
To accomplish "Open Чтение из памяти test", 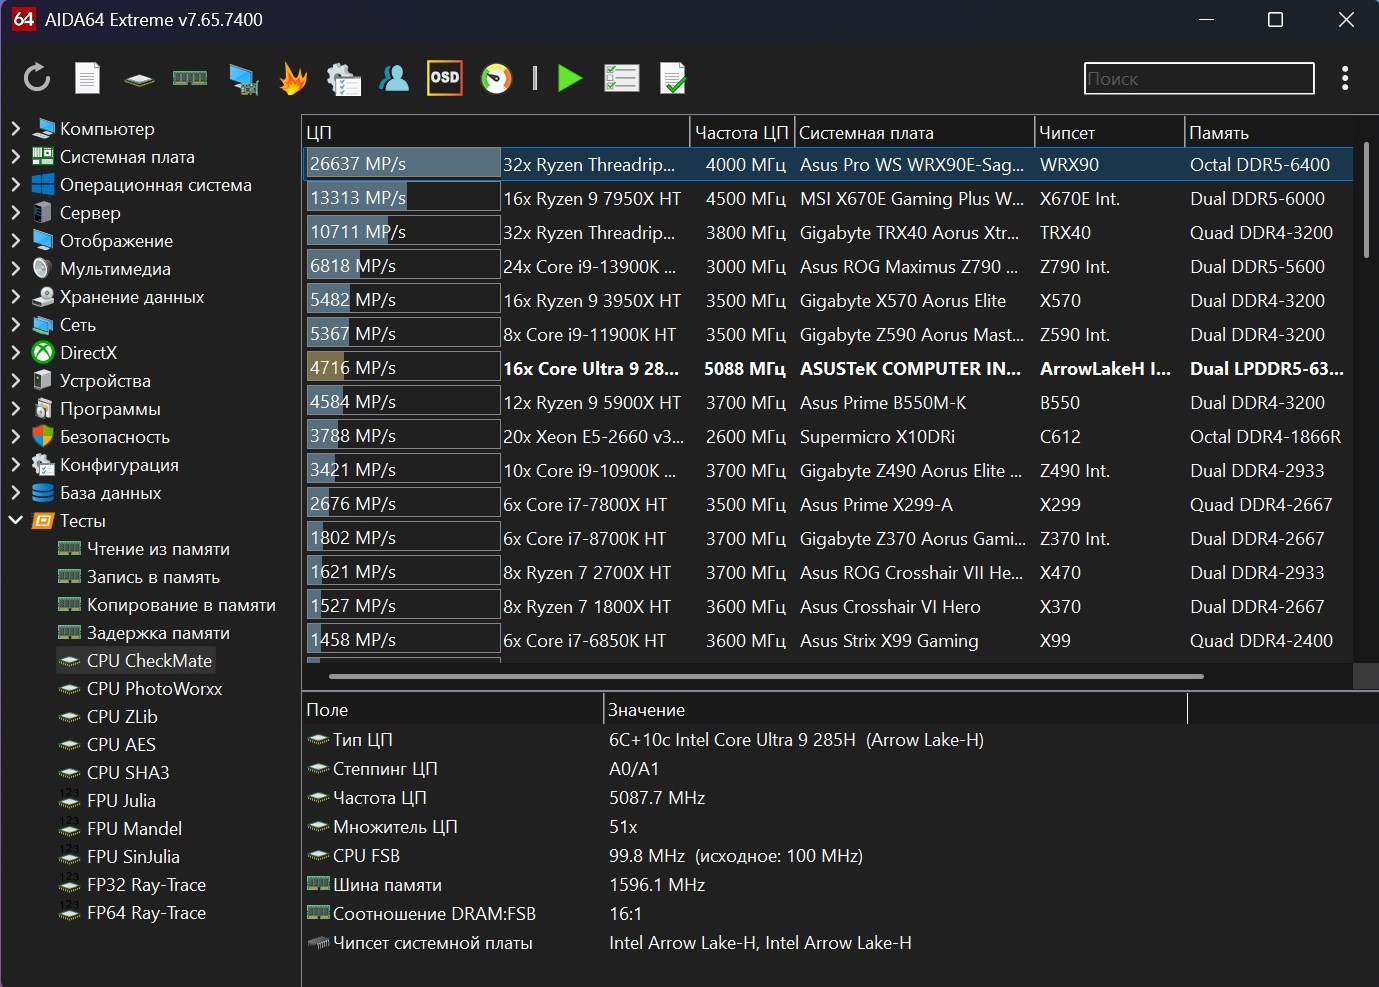I will coord(158,549).
